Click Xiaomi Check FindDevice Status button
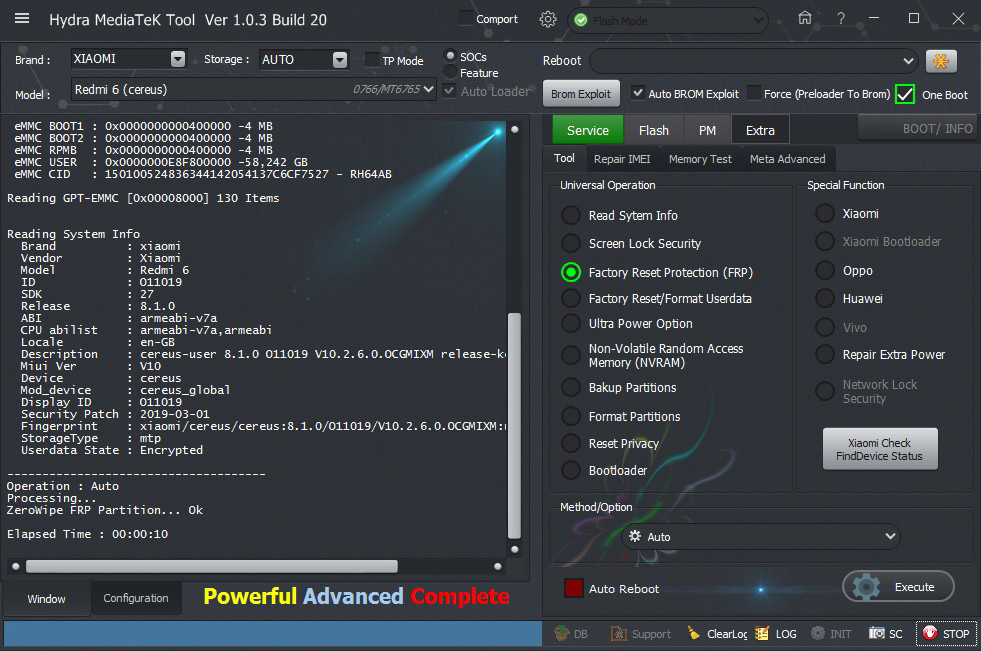Viewport: 981px width, 651px height. click(x=879, y=449)
